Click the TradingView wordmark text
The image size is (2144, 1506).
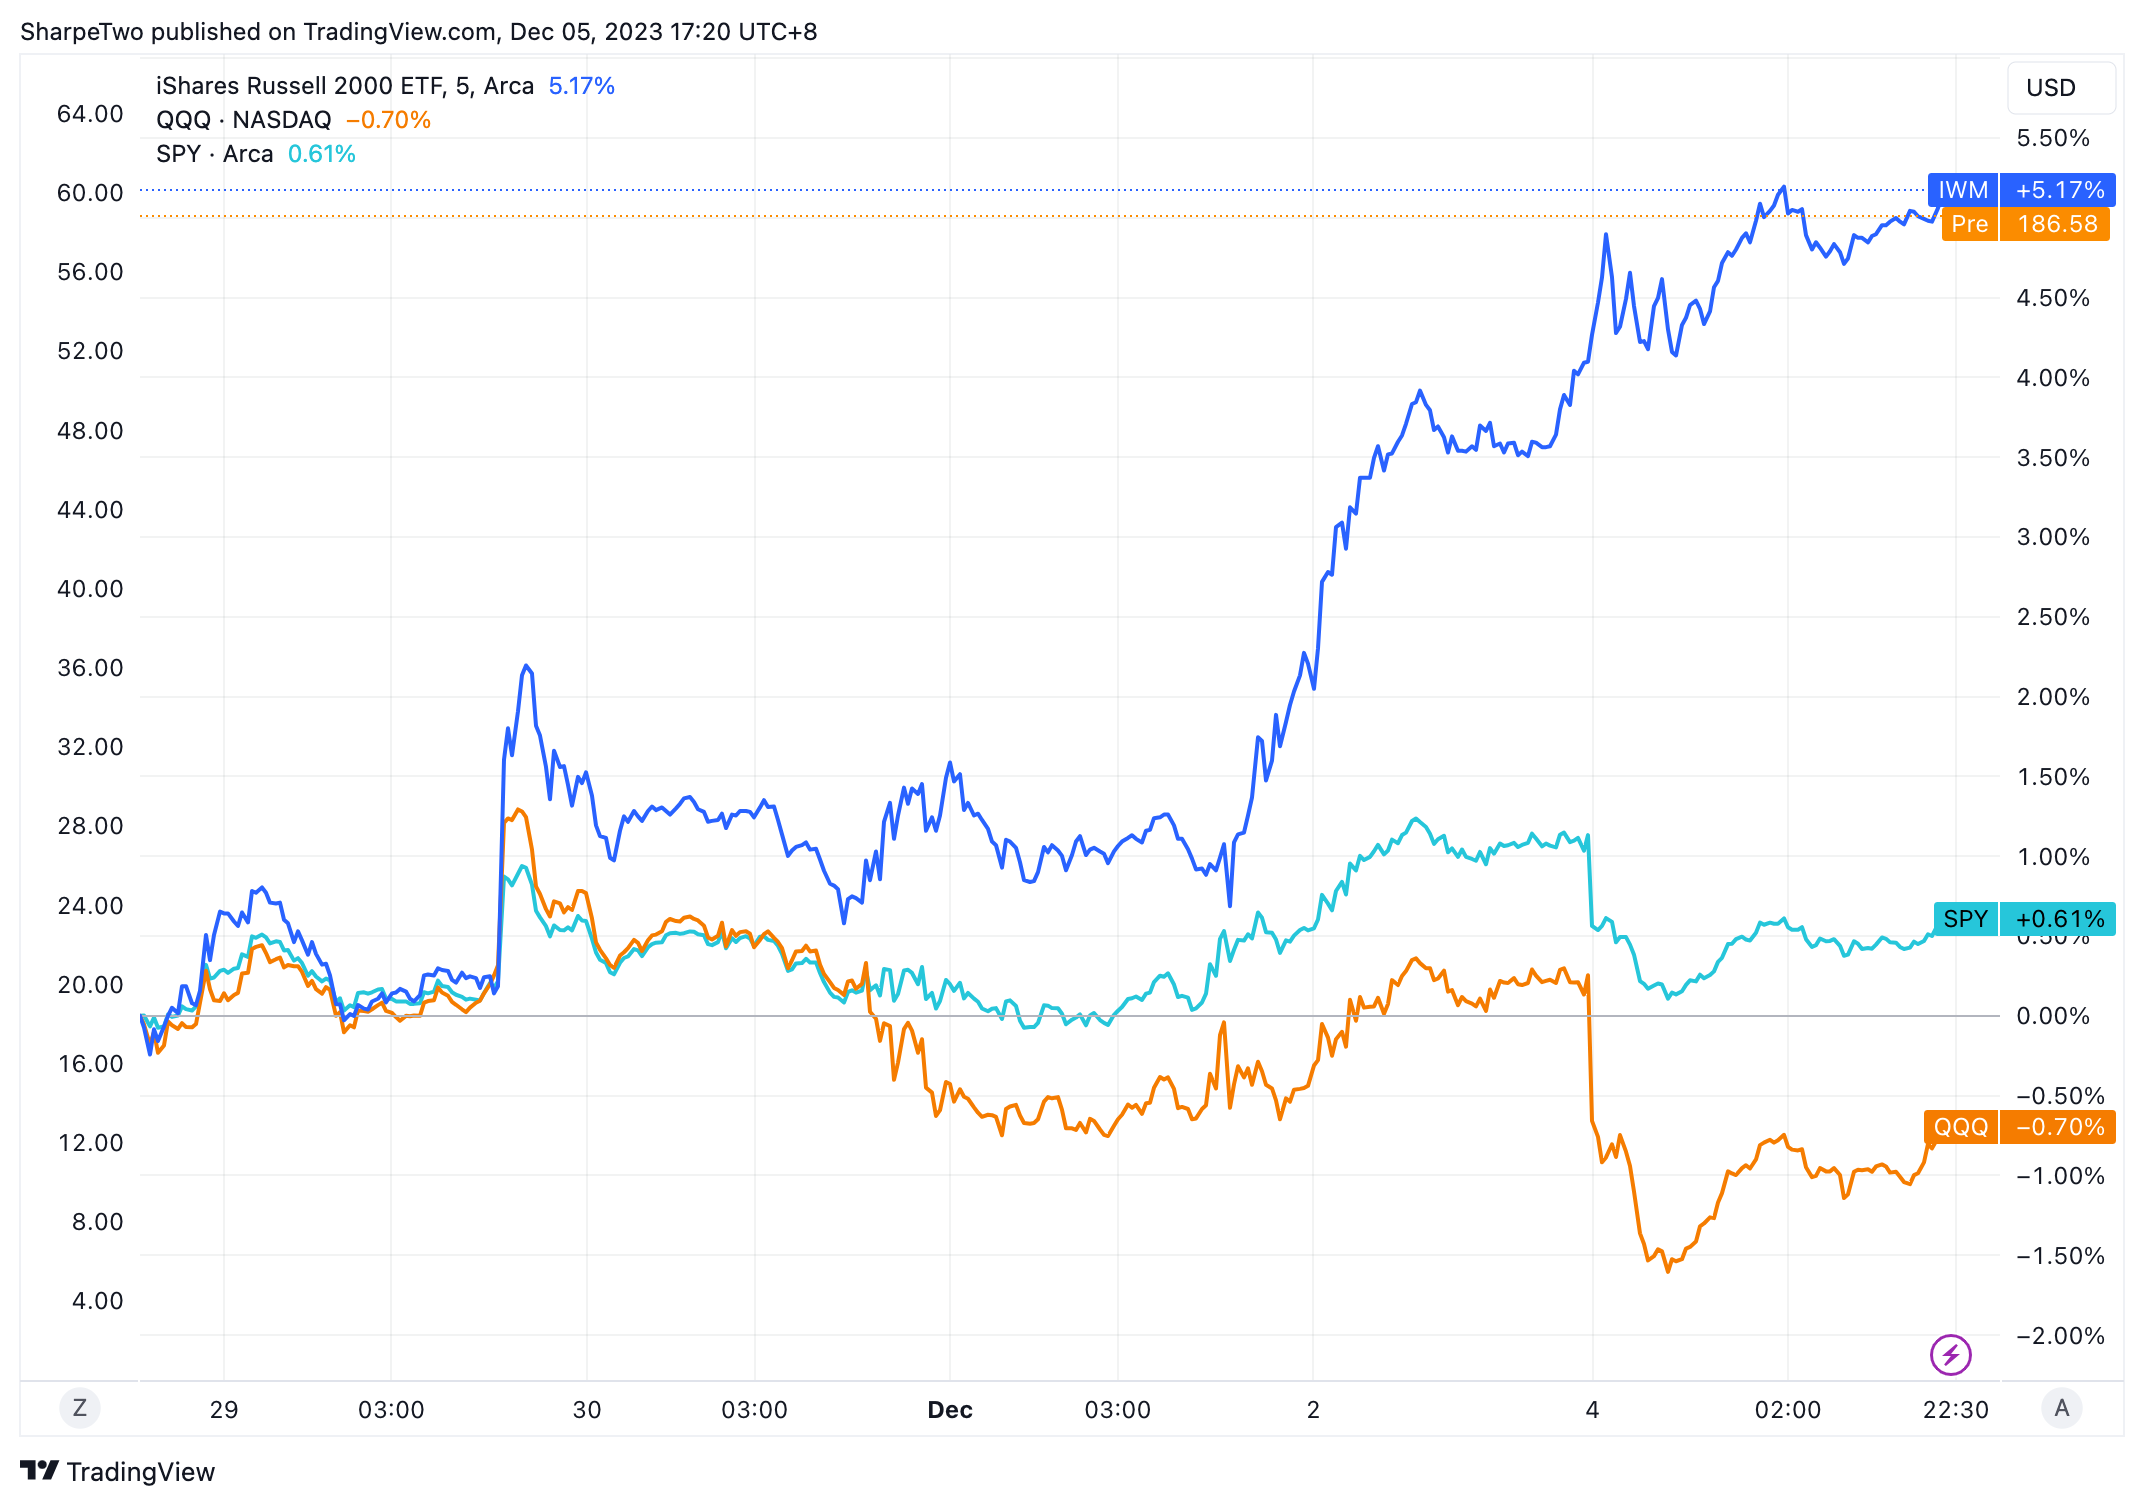tap(141, 1472)
